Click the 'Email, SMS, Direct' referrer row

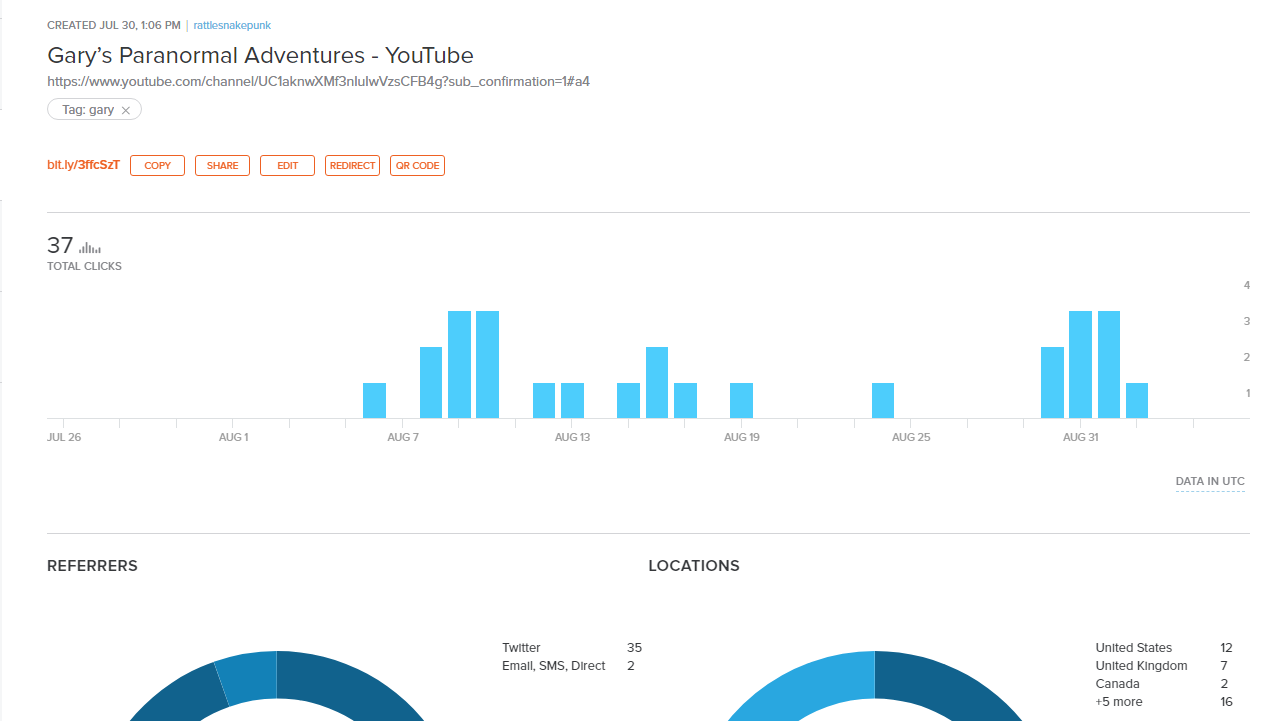coord(572,666)
